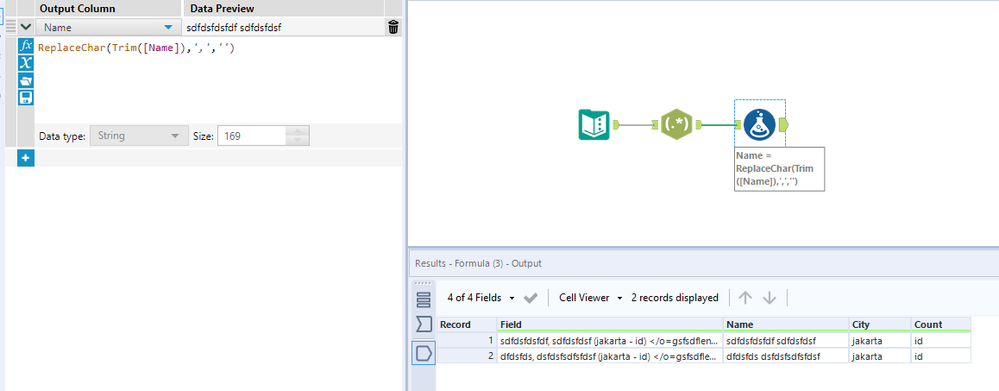
Task: Click the City column header
Action: pos(879,324)
